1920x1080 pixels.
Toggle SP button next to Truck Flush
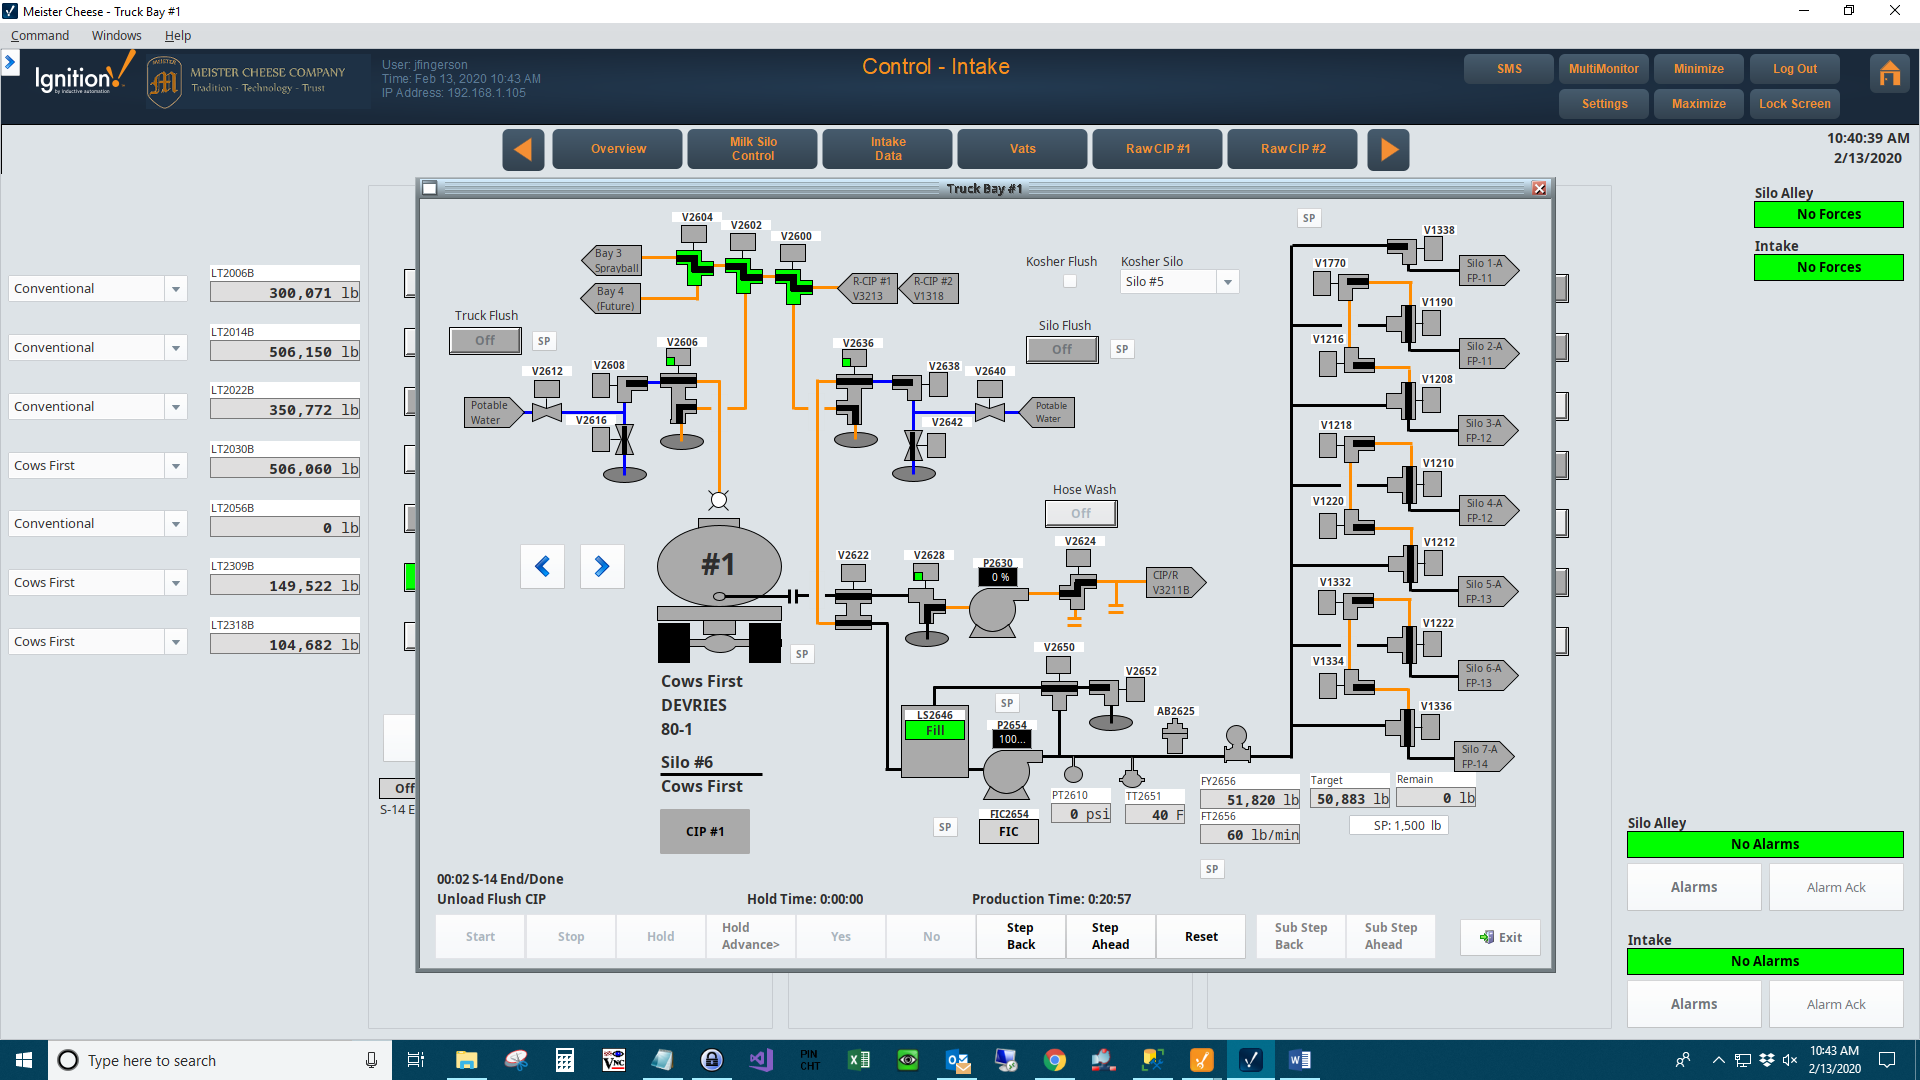[x=544, y=341]
